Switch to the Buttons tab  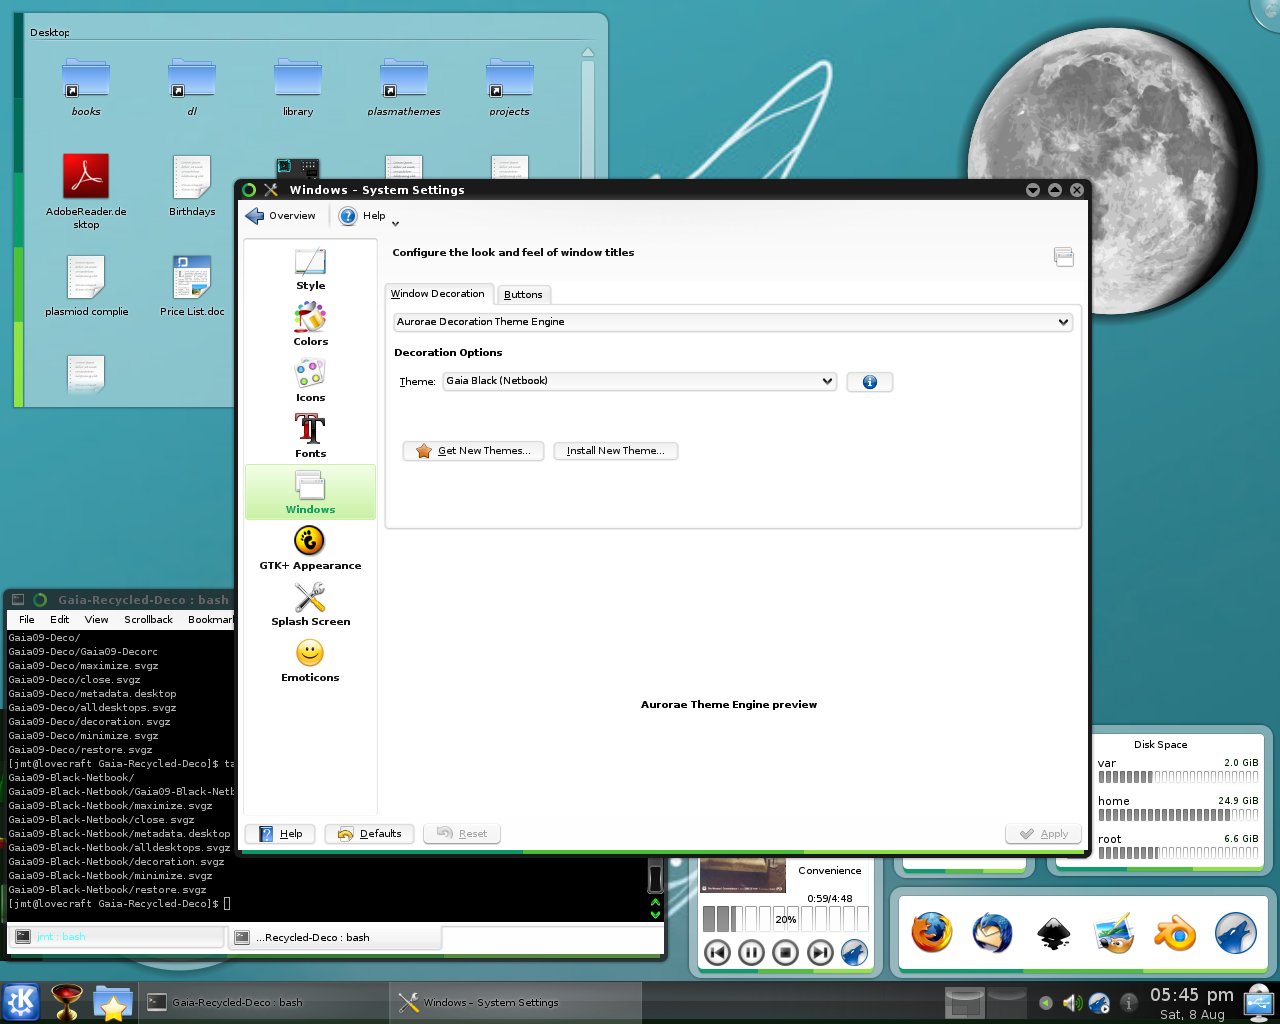pos(523,295)
